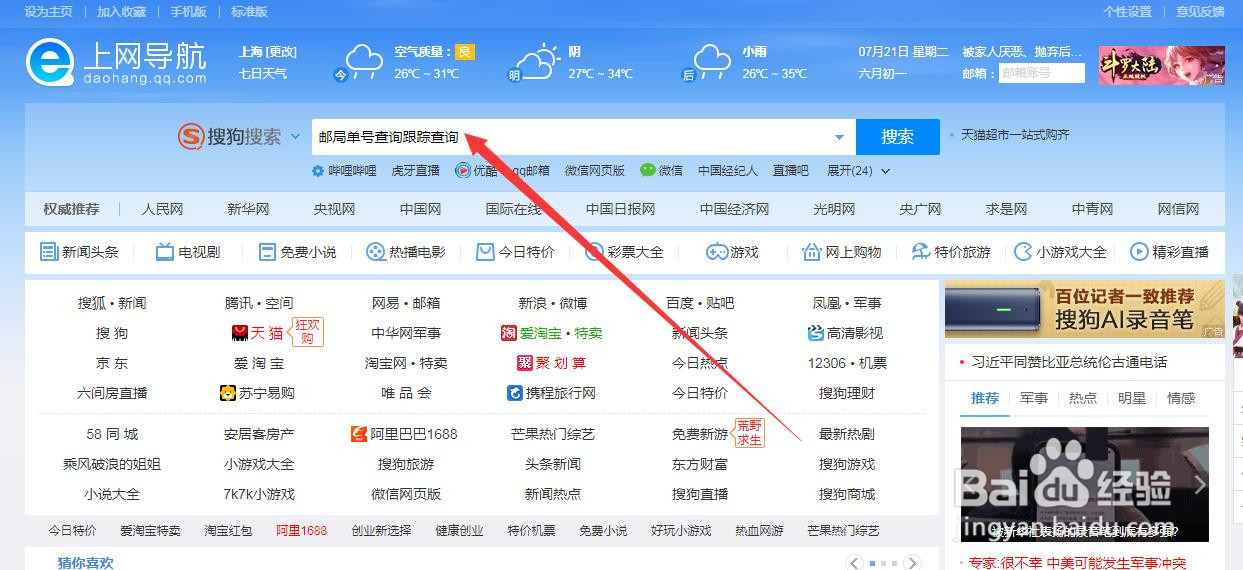Switch to 情感 news tab
Screen dimensions: 1243x570
[1181, 398]
